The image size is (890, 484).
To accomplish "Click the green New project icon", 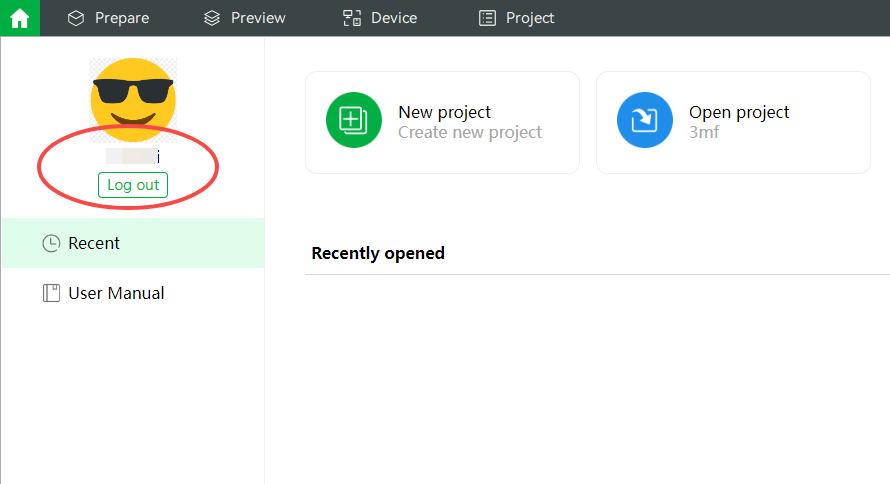I will (x=354, y=120).
